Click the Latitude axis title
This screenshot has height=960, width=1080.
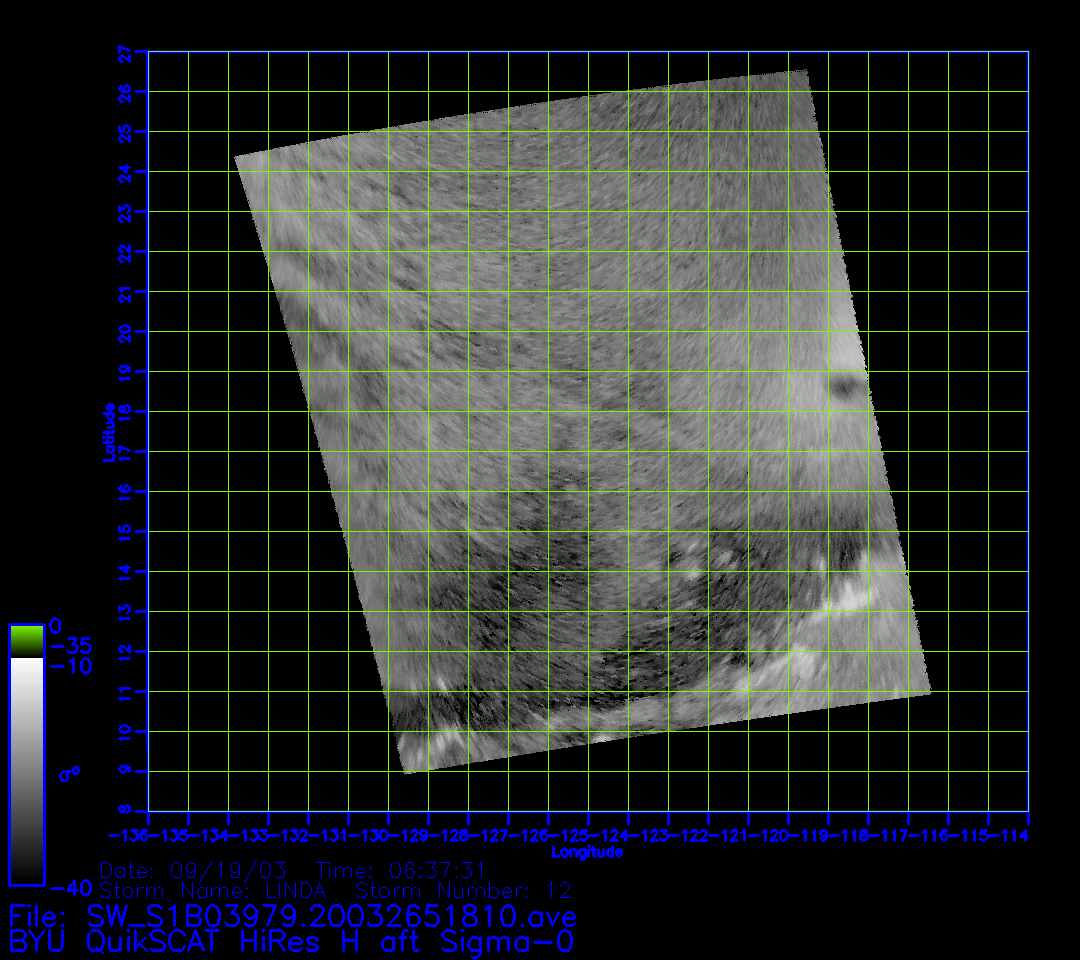pos(106,432)
